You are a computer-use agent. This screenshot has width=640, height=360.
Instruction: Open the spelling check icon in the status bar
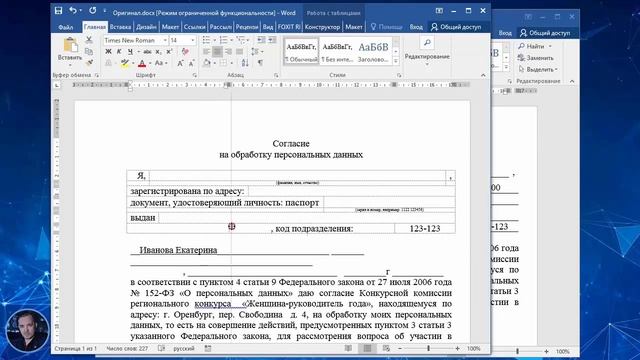coord(162,349)
